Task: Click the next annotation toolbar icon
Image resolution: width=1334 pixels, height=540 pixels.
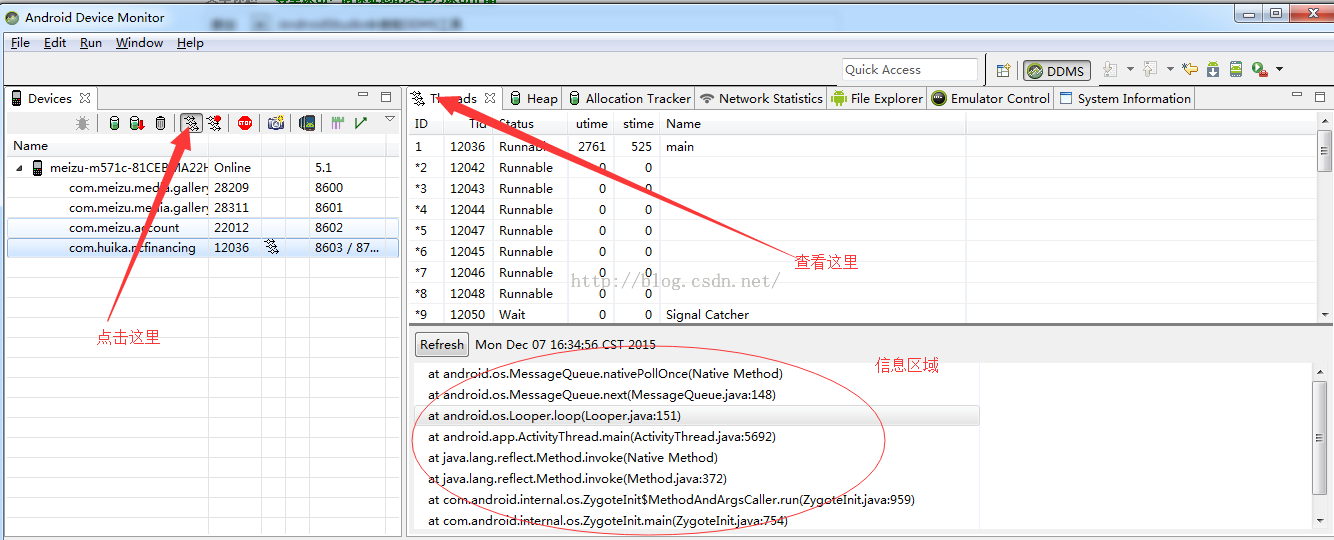Action: (x=1110, y=69)
